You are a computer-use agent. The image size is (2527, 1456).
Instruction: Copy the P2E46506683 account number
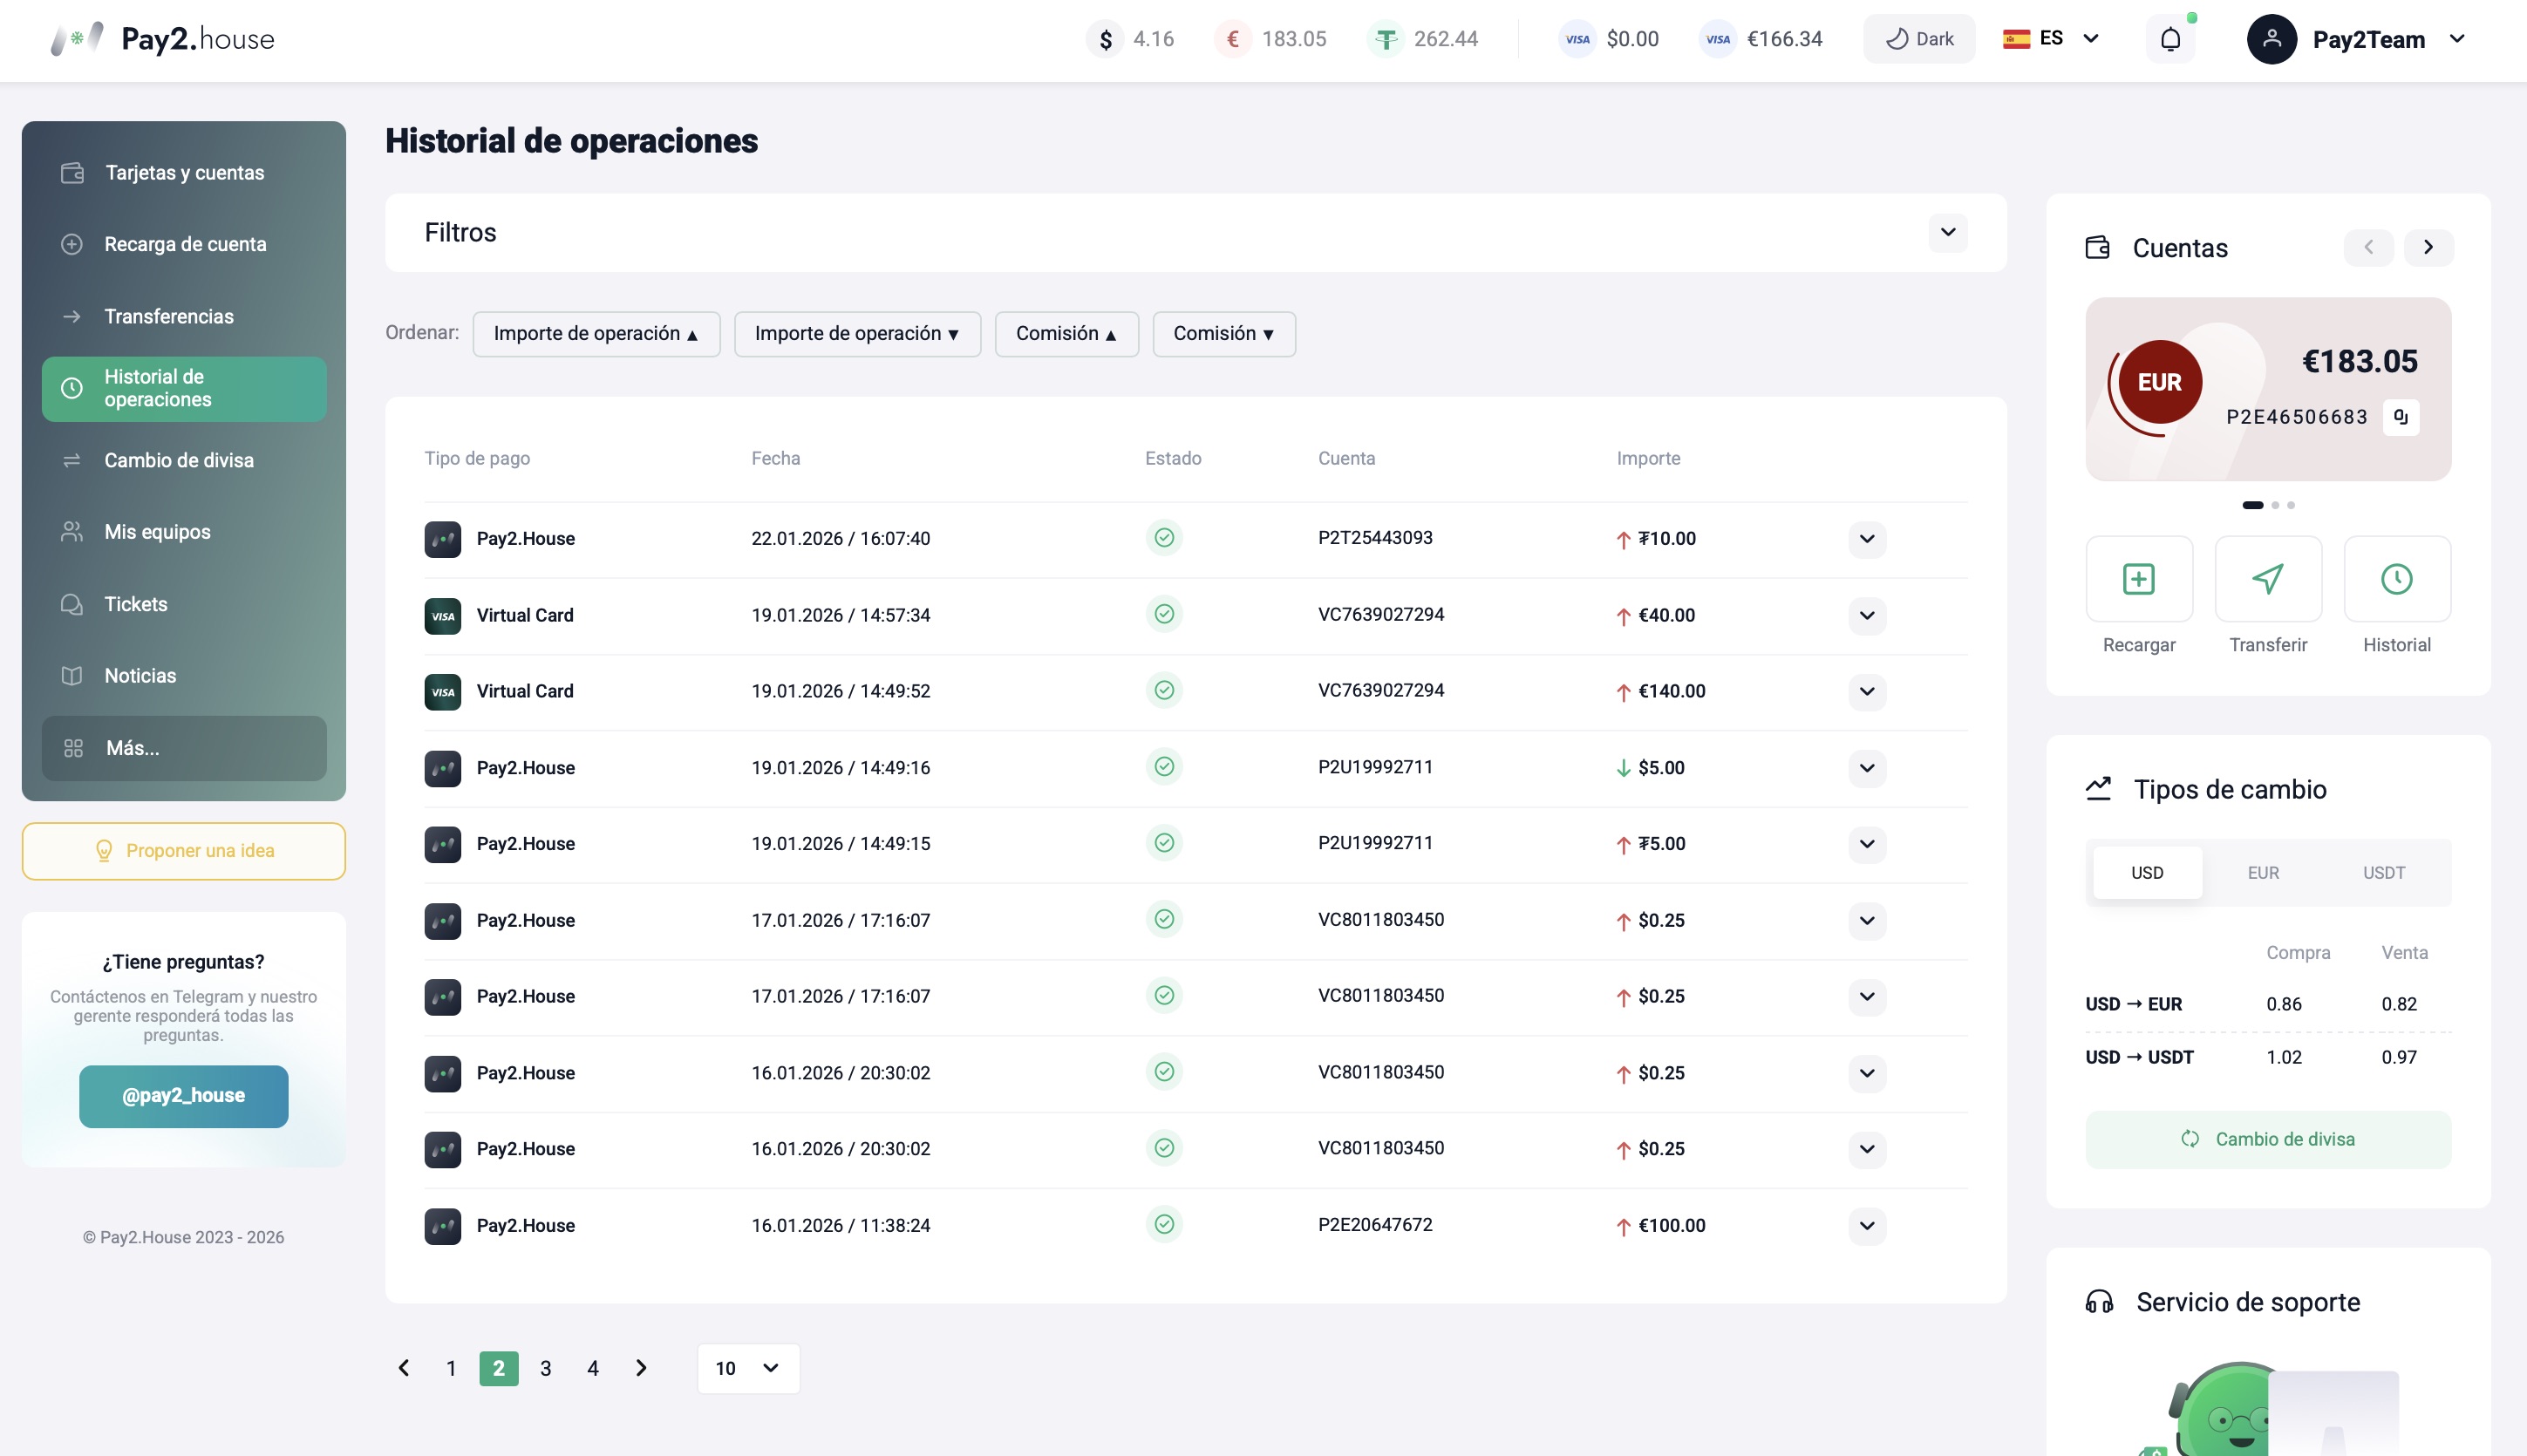point(2401,417)
